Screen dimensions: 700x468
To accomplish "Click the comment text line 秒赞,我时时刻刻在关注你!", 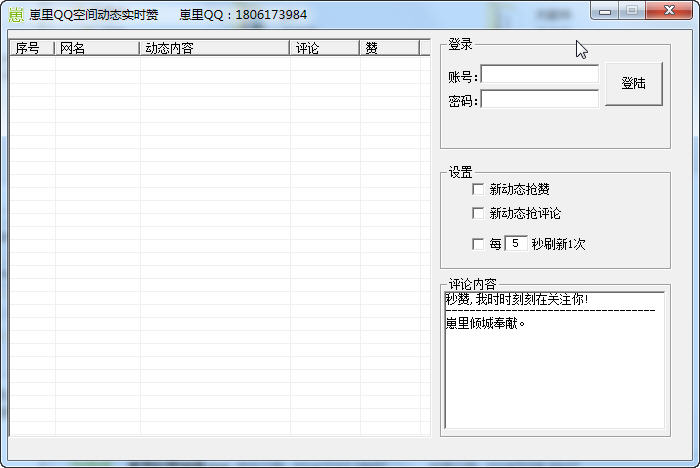I will tap(517, 300).
